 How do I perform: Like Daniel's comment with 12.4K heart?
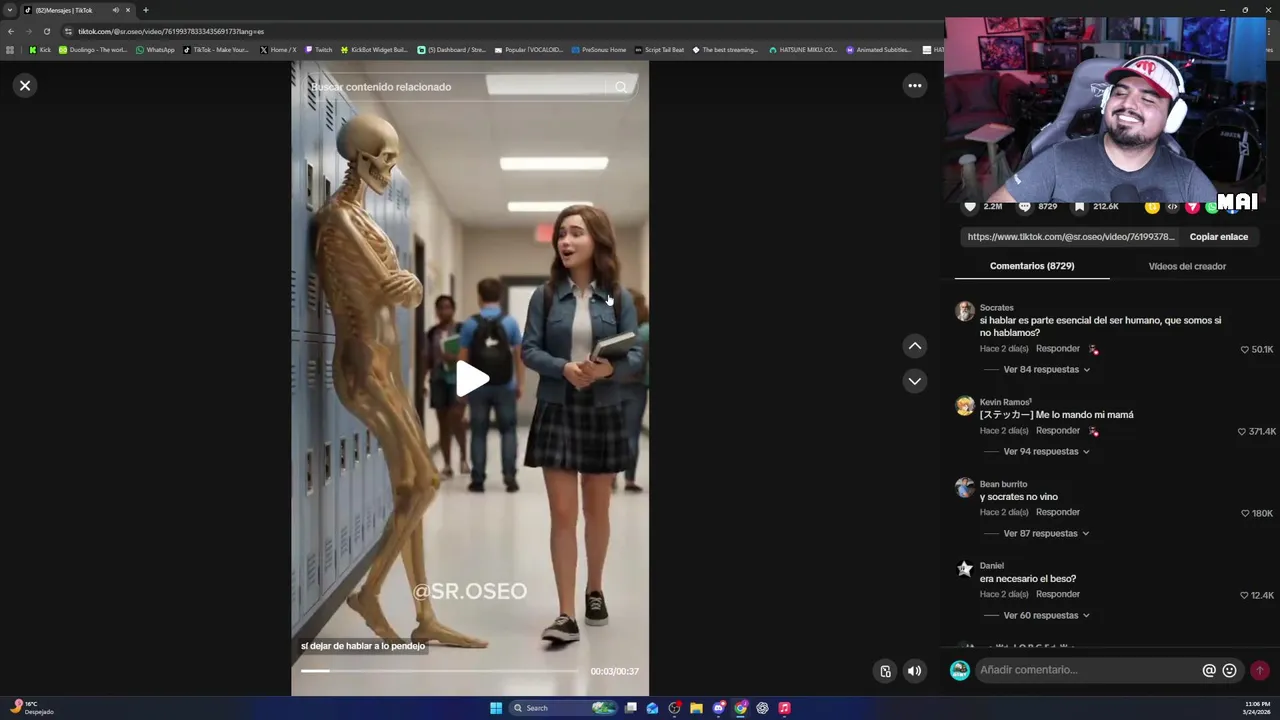[1245, 596]
